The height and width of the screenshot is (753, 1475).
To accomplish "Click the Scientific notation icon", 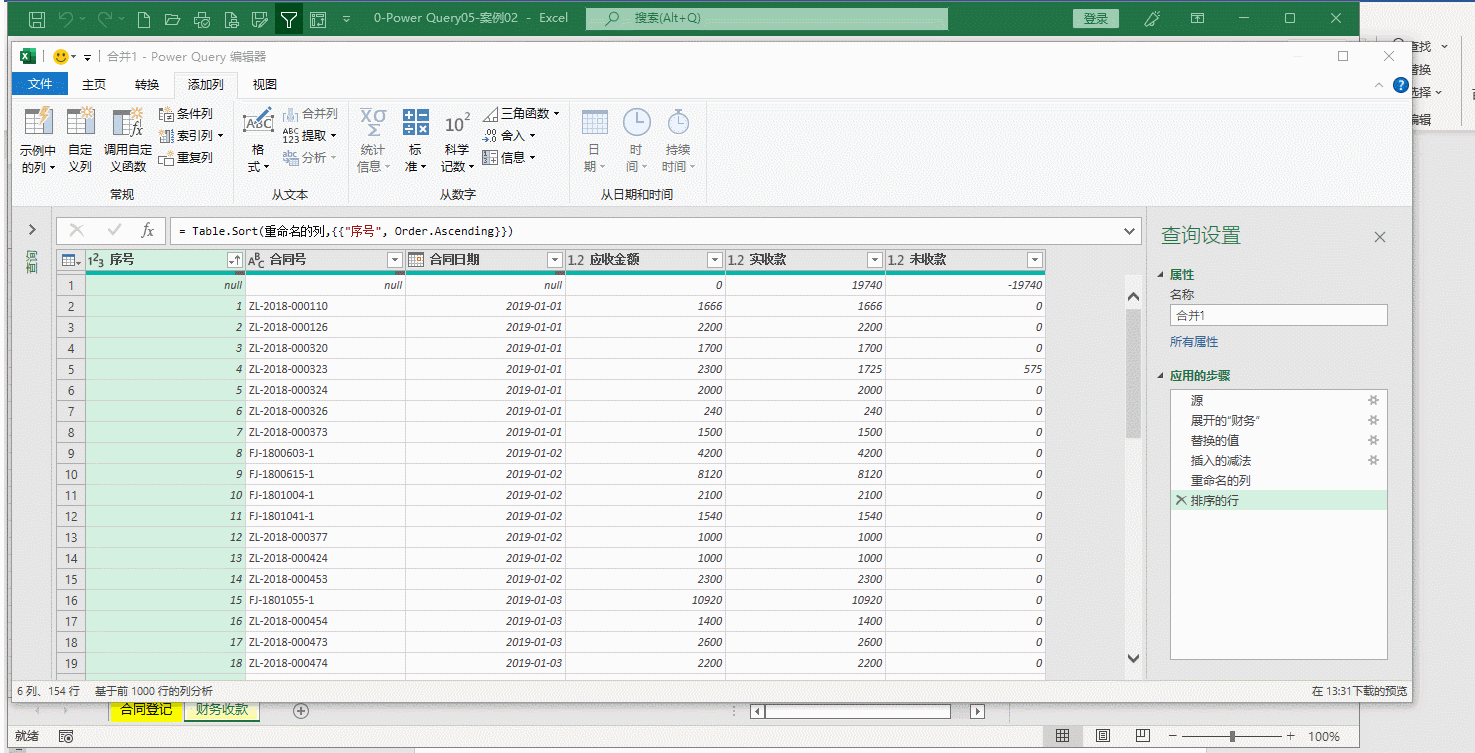I will 456,123.
